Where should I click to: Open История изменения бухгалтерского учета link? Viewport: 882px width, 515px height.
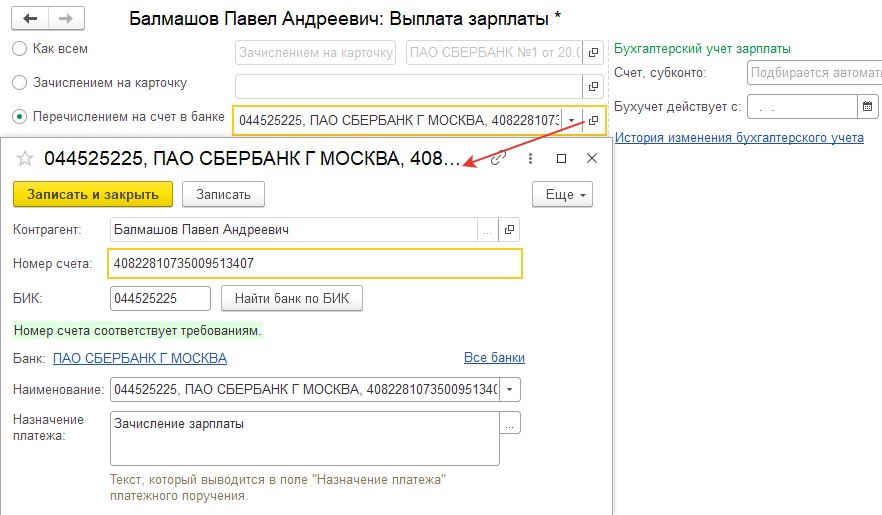[x=739, y=137]
